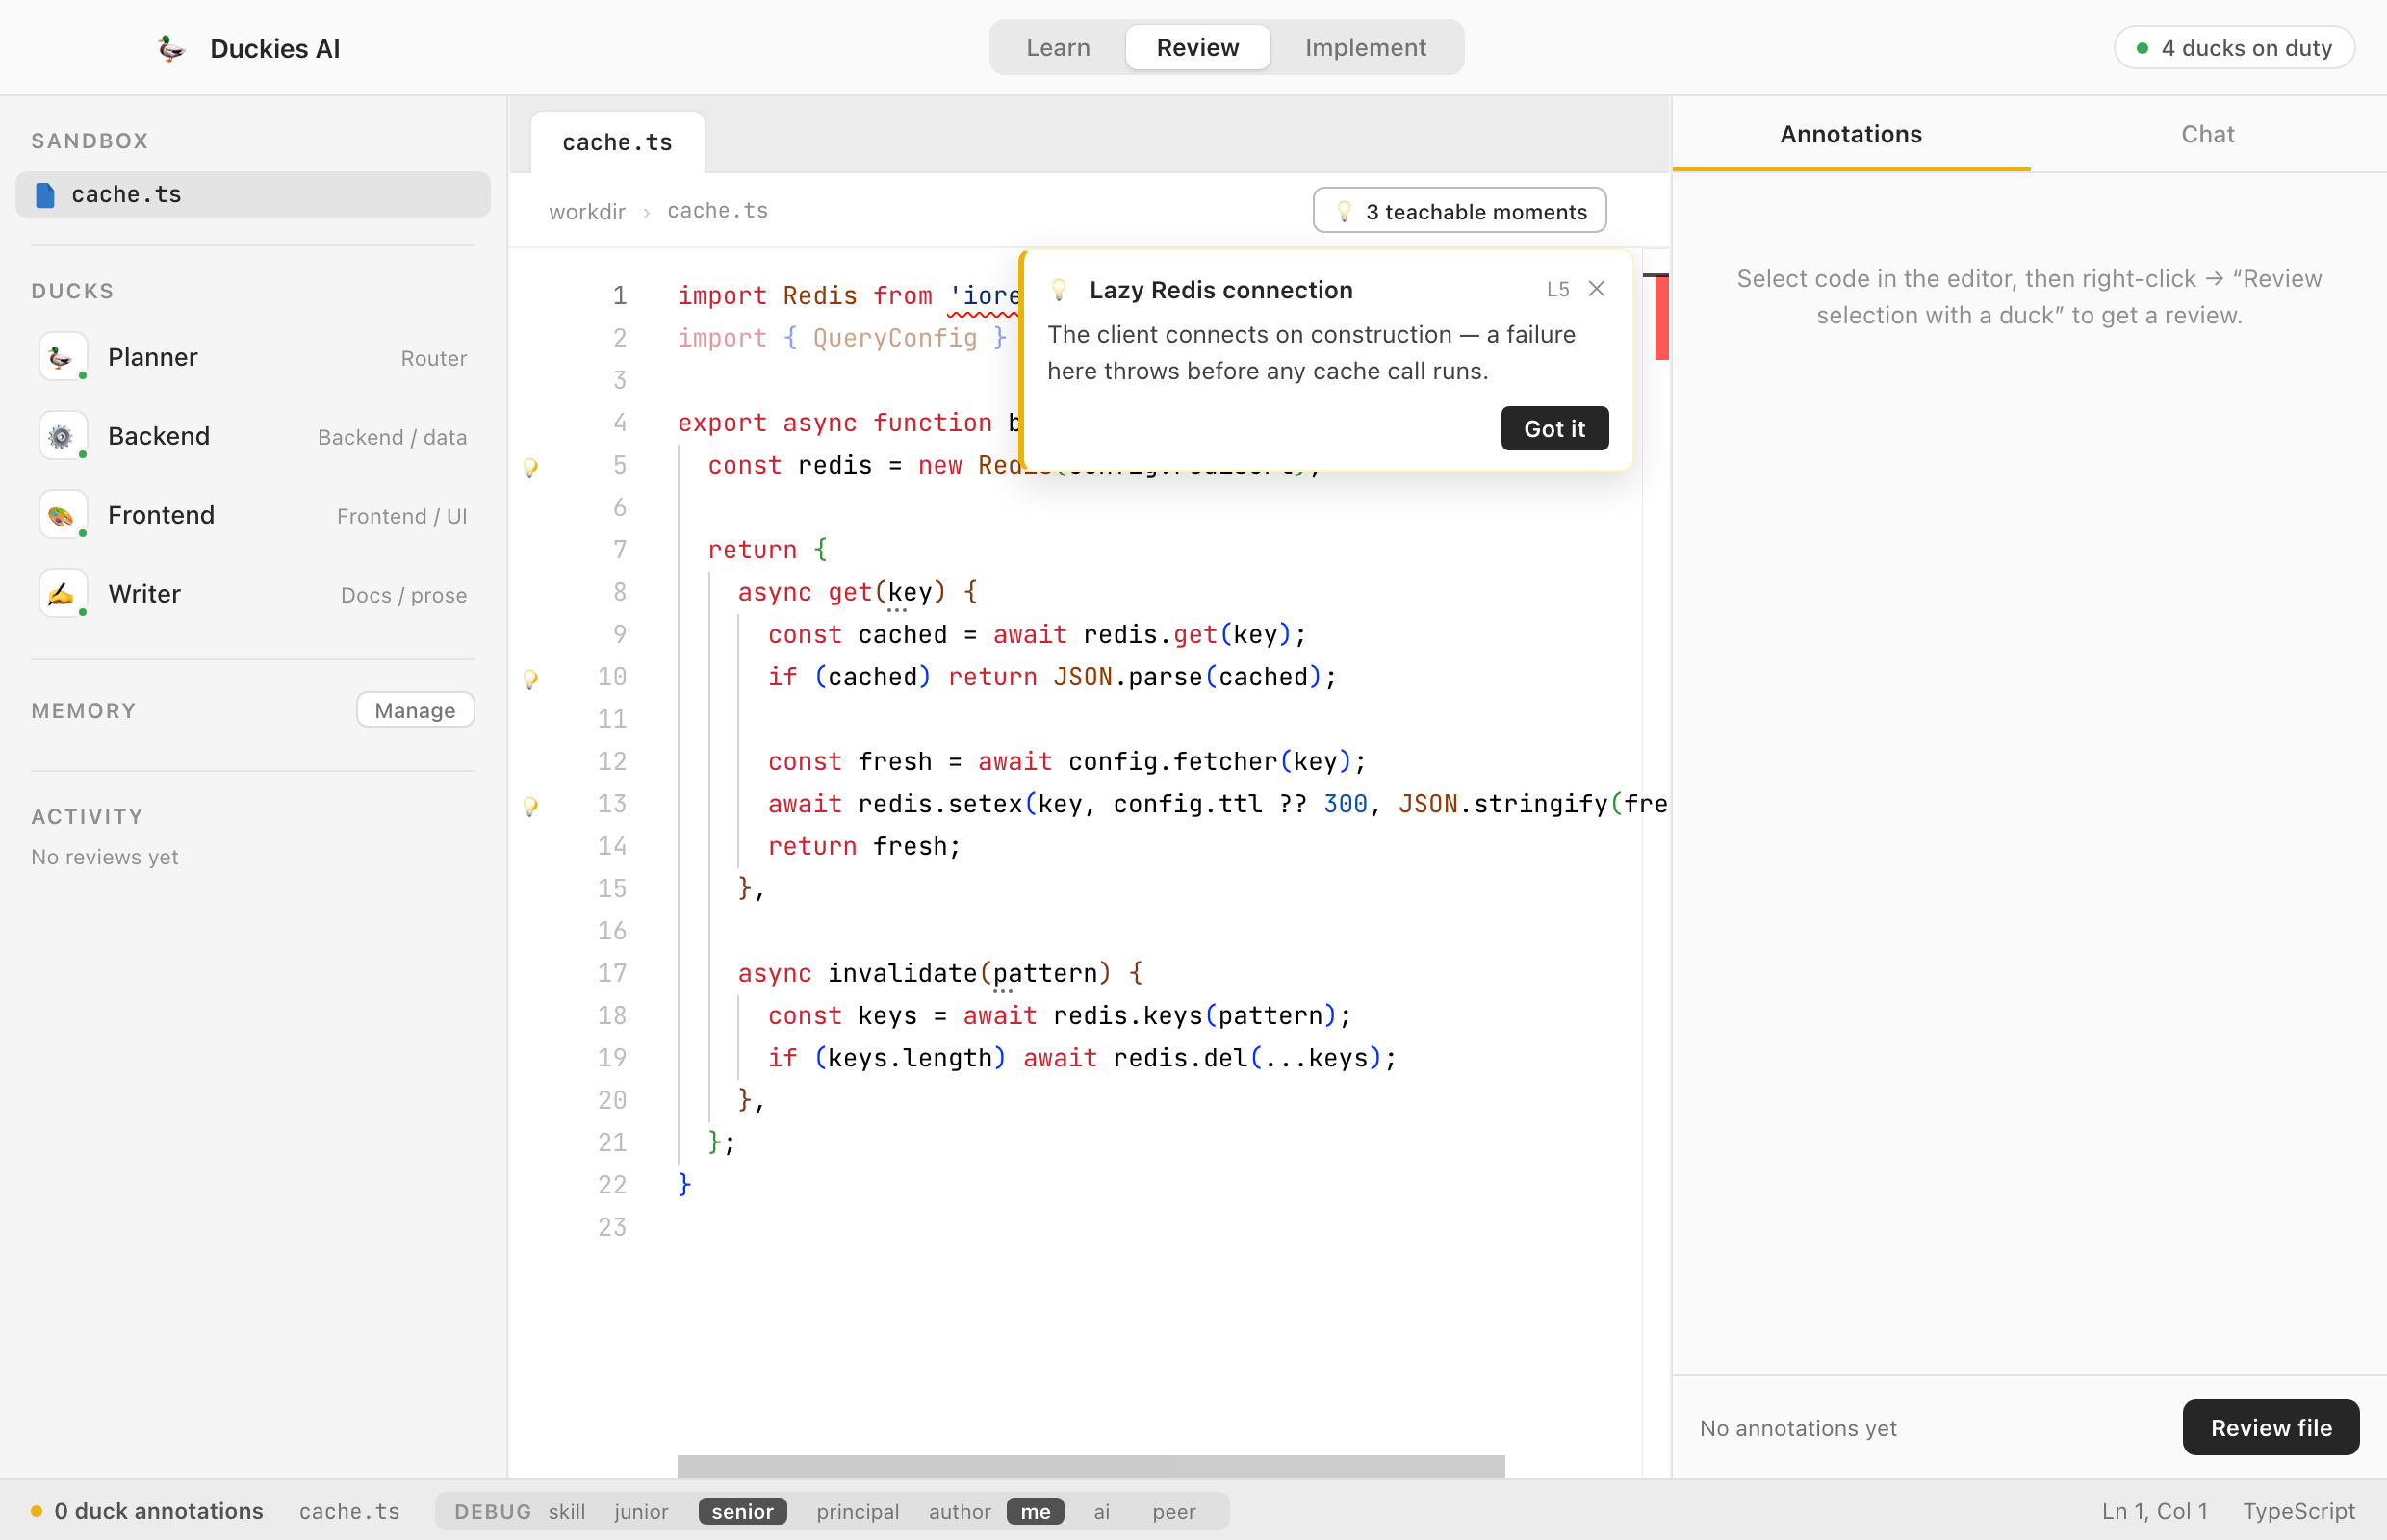Open the Annotations tab
Viewport: 2387px width, 1540px height.
[x=1850, y=134]
